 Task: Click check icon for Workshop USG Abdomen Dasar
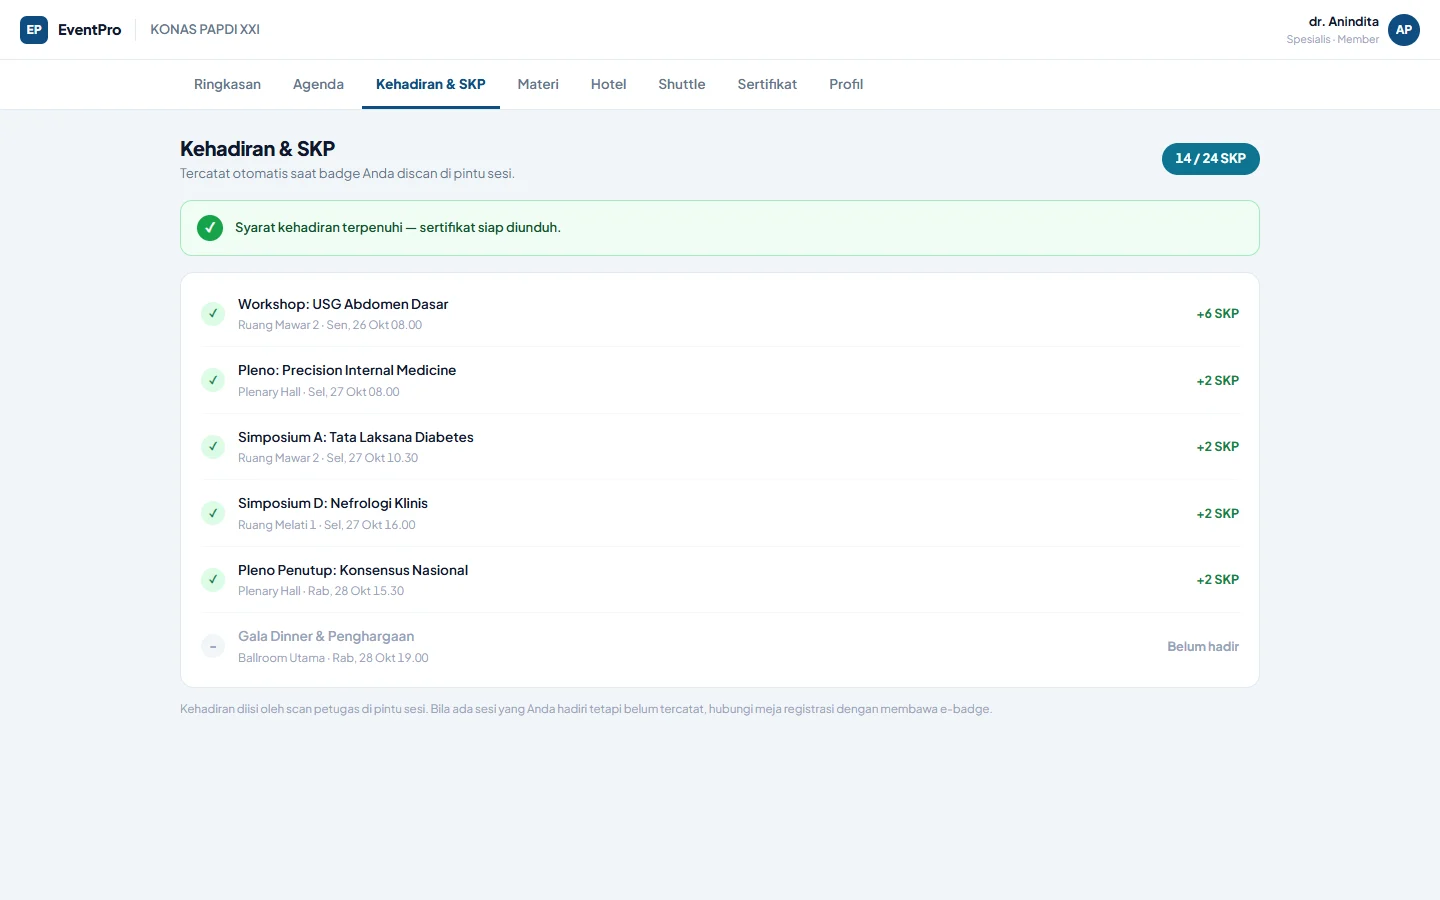(x=213, y=314)
